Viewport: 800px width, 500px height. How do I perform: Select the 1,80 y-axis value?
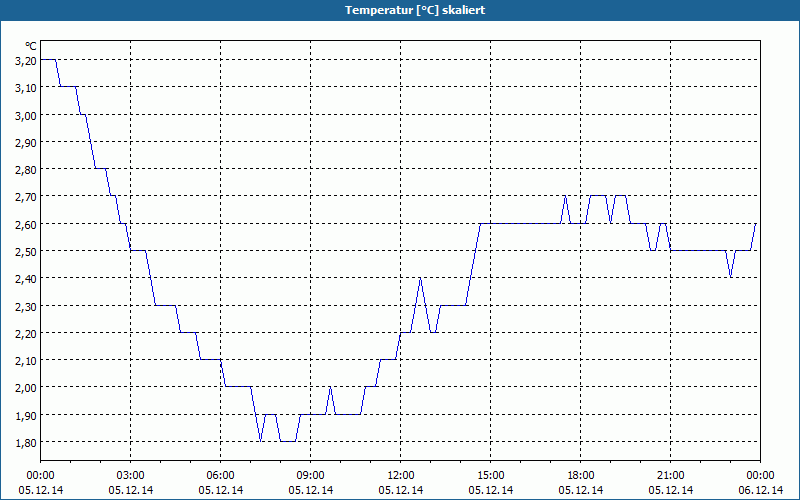click(26, 442)
